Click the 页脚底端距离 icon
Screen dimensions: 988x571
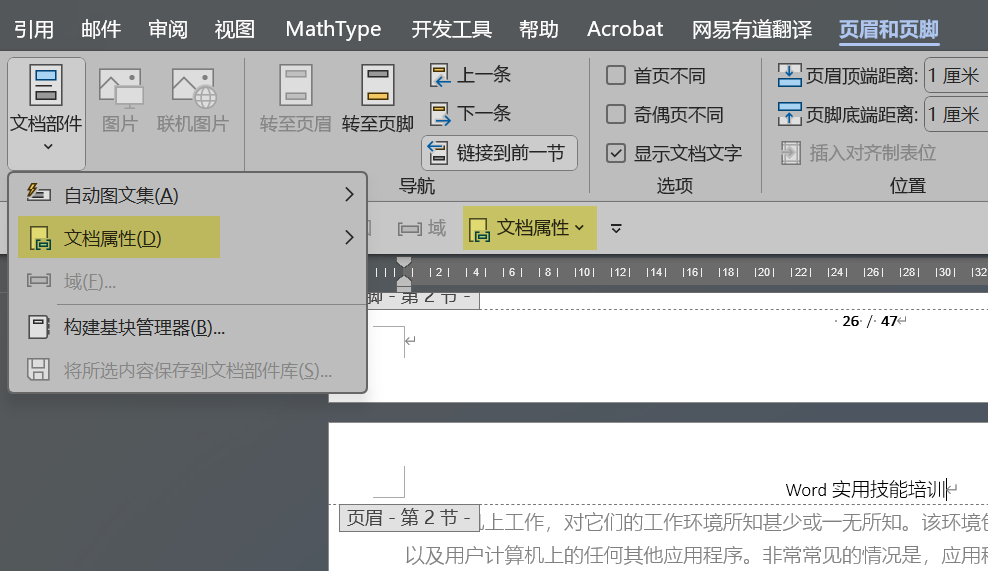click(x=790, y=114)
